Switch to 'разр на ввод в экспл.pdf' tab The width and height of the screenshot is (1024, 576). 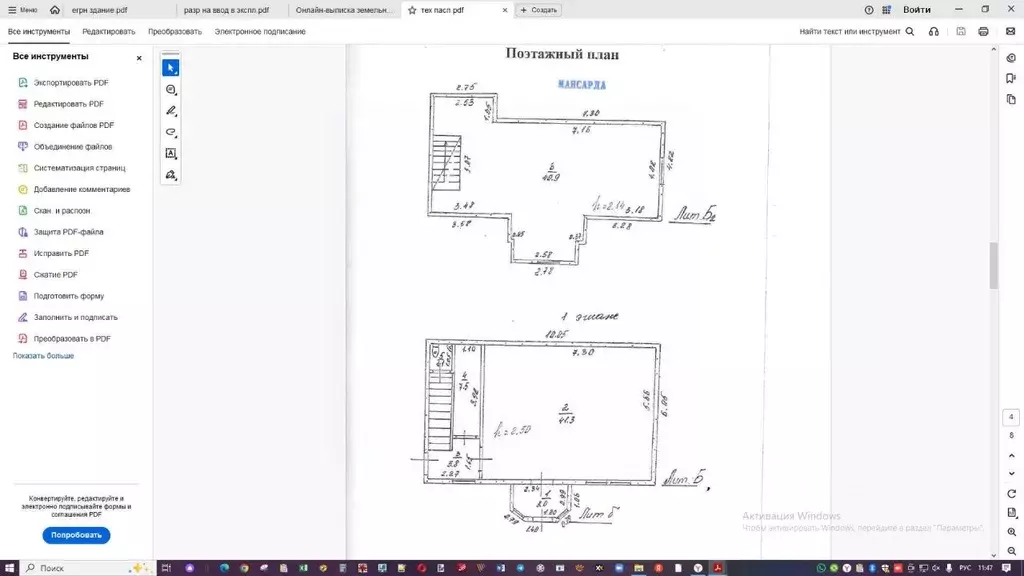[x=226, y=10]
